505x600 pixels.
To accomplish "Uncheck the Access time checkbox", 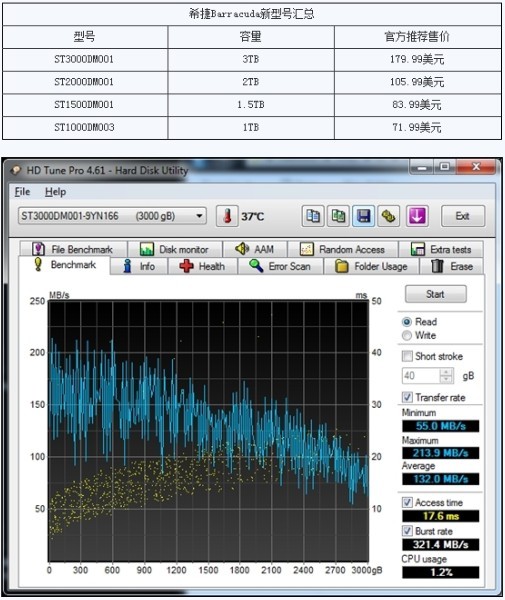I will [x=407, y=502].
